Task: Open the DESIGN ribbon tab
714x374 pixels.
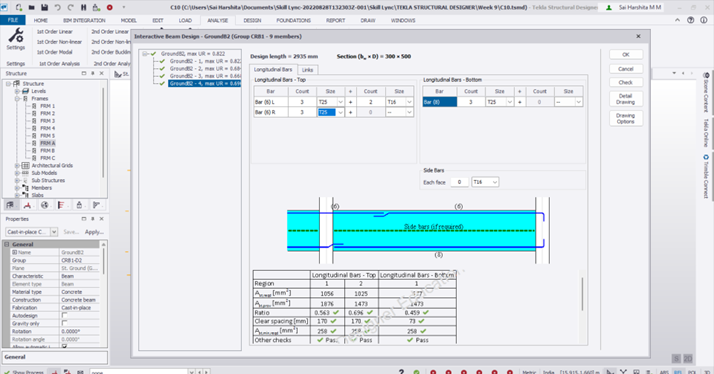Action: point(252,20)
